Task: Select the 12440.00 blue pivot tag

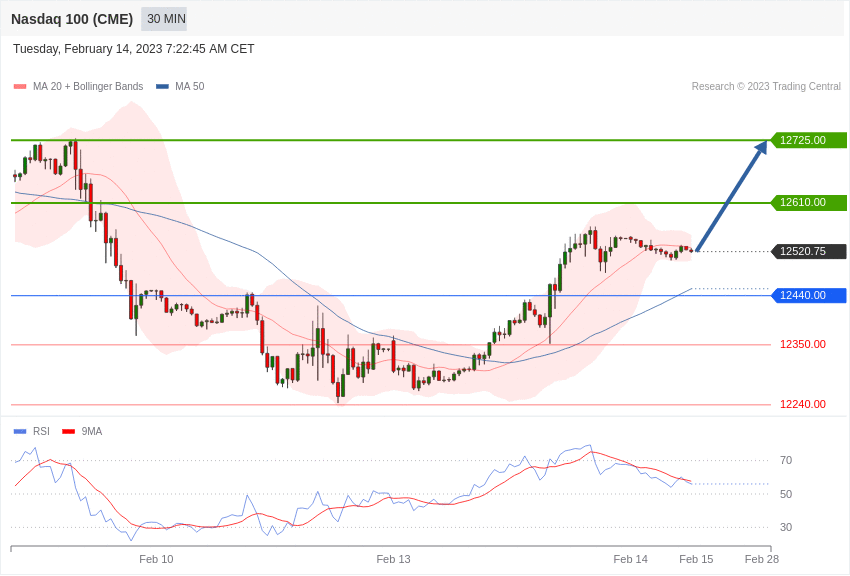Action: pos(808,295)
